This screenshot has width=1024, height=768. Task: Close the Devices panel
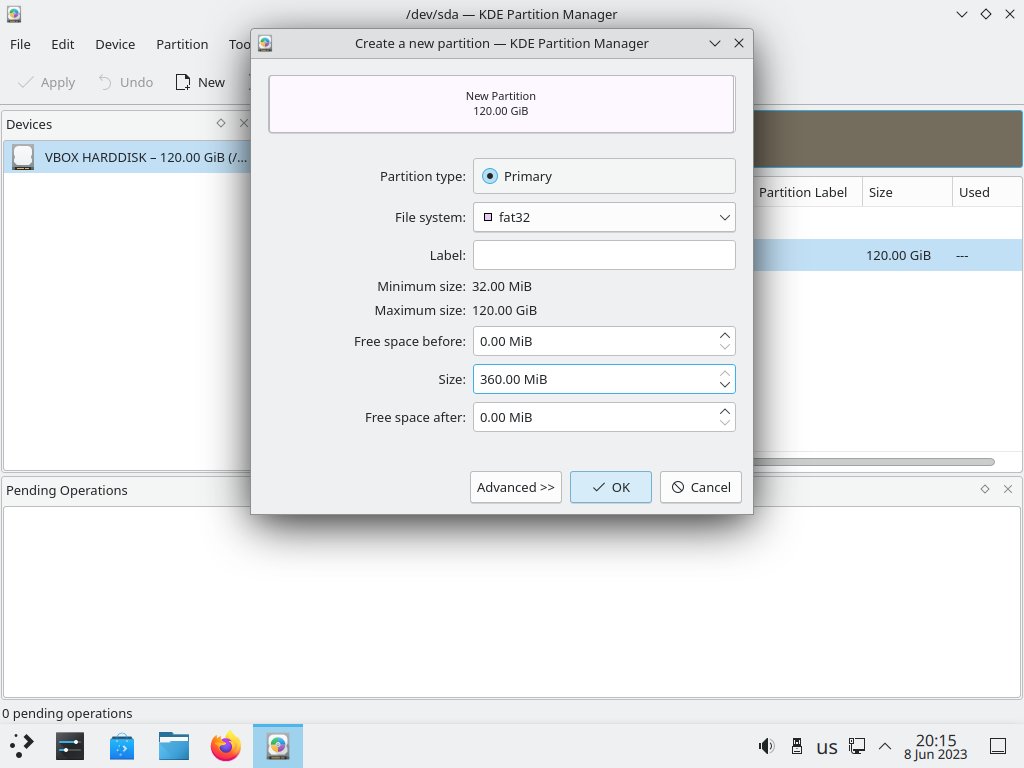pyautogui.click(x=244, y=123)
